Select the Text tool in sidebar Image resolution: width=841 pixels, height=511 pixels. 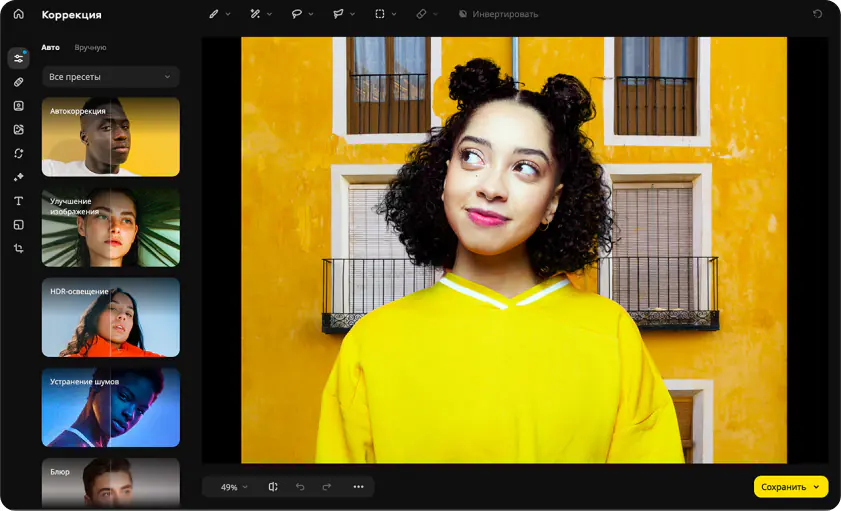point(19,201)
